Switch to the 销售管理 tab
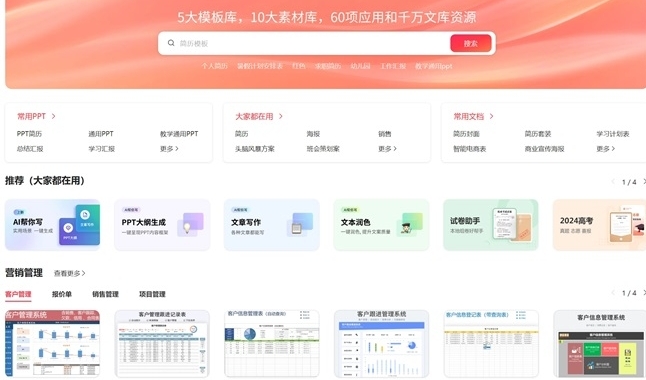 pos(105,294)
